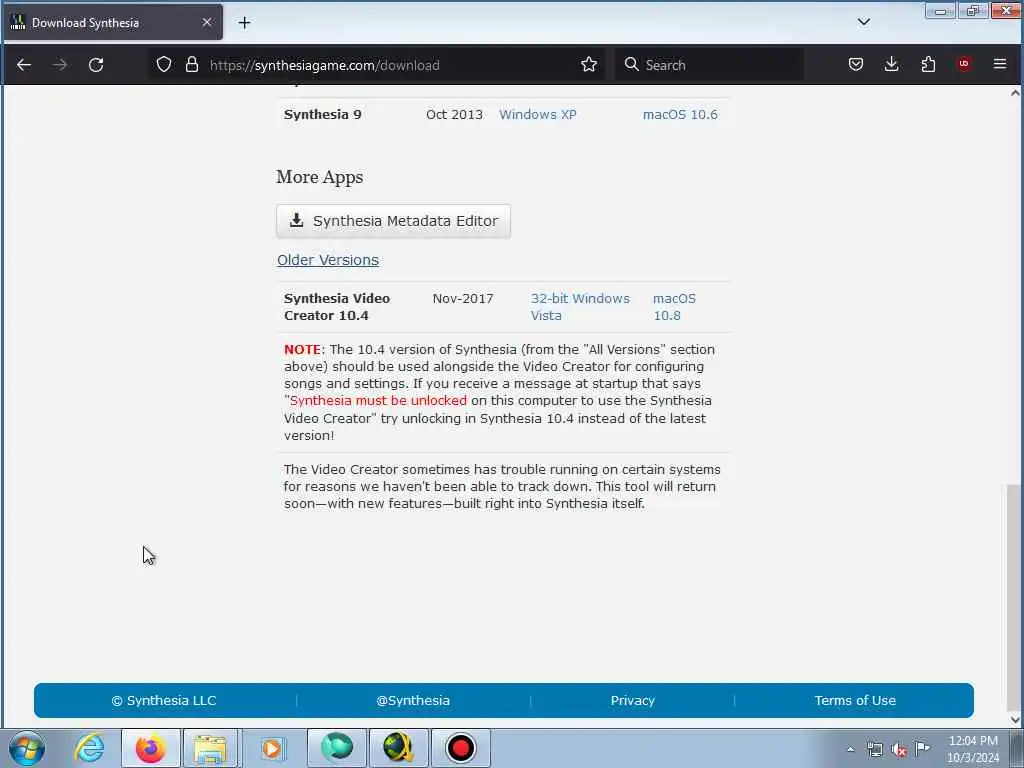
Task: Open the Firefox hamburger menu
Action: [999, 64]
